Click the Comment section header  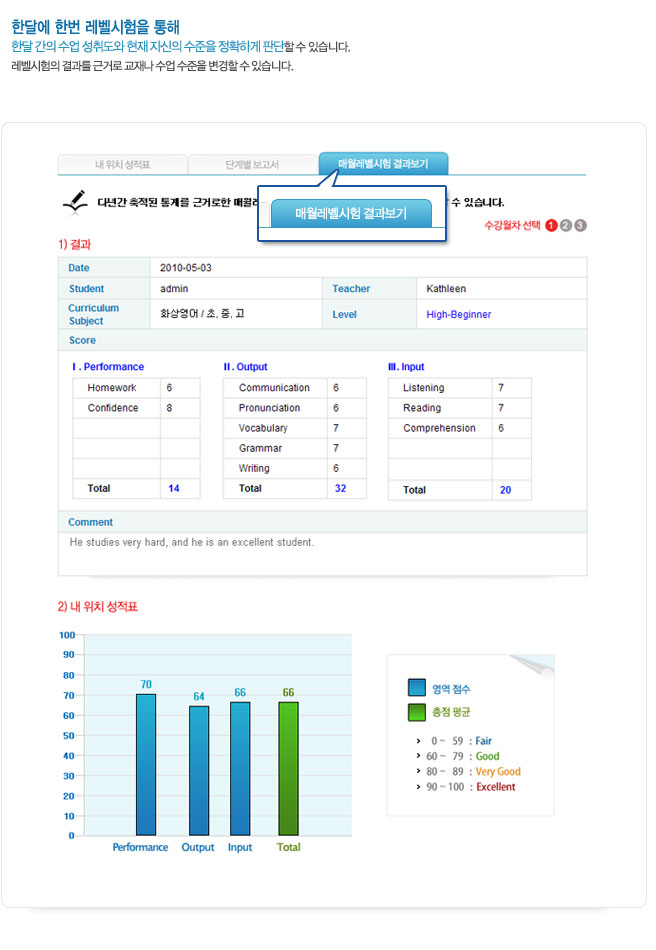click(x=323, y=522)
